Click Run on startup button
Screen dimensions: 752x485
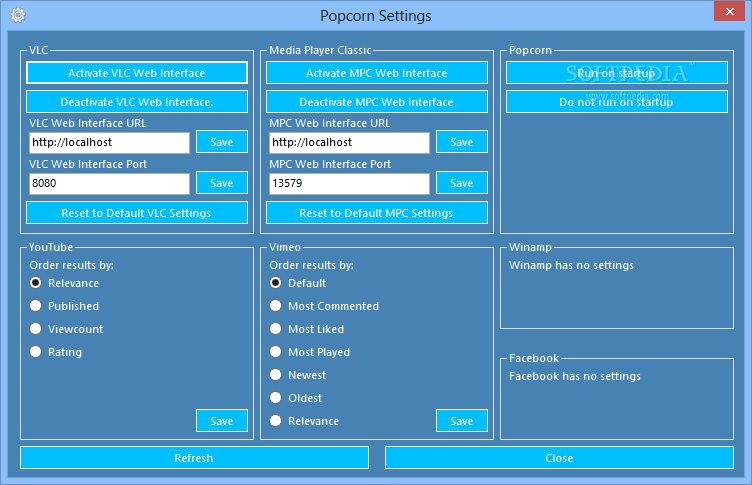(x=617, y=73)
